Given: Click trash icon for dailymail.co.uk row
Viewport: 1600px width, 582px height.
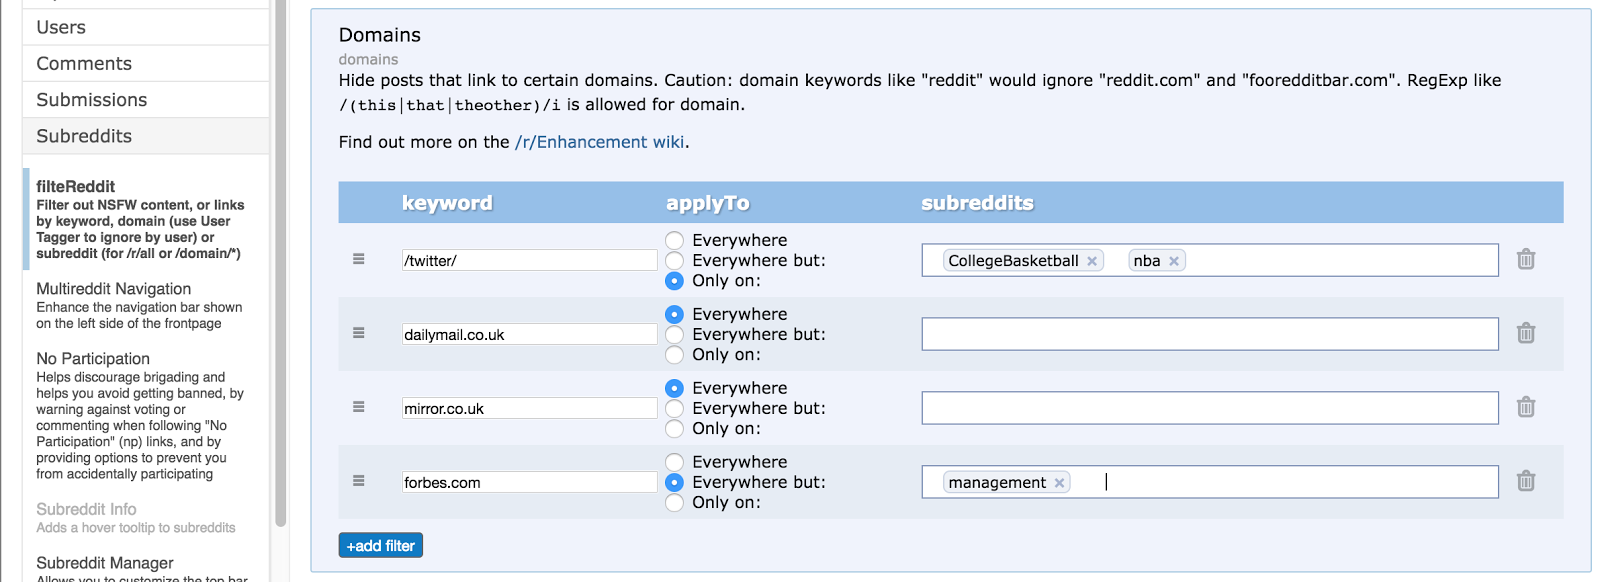Looking at the screenshot, I should (1525, 334).
